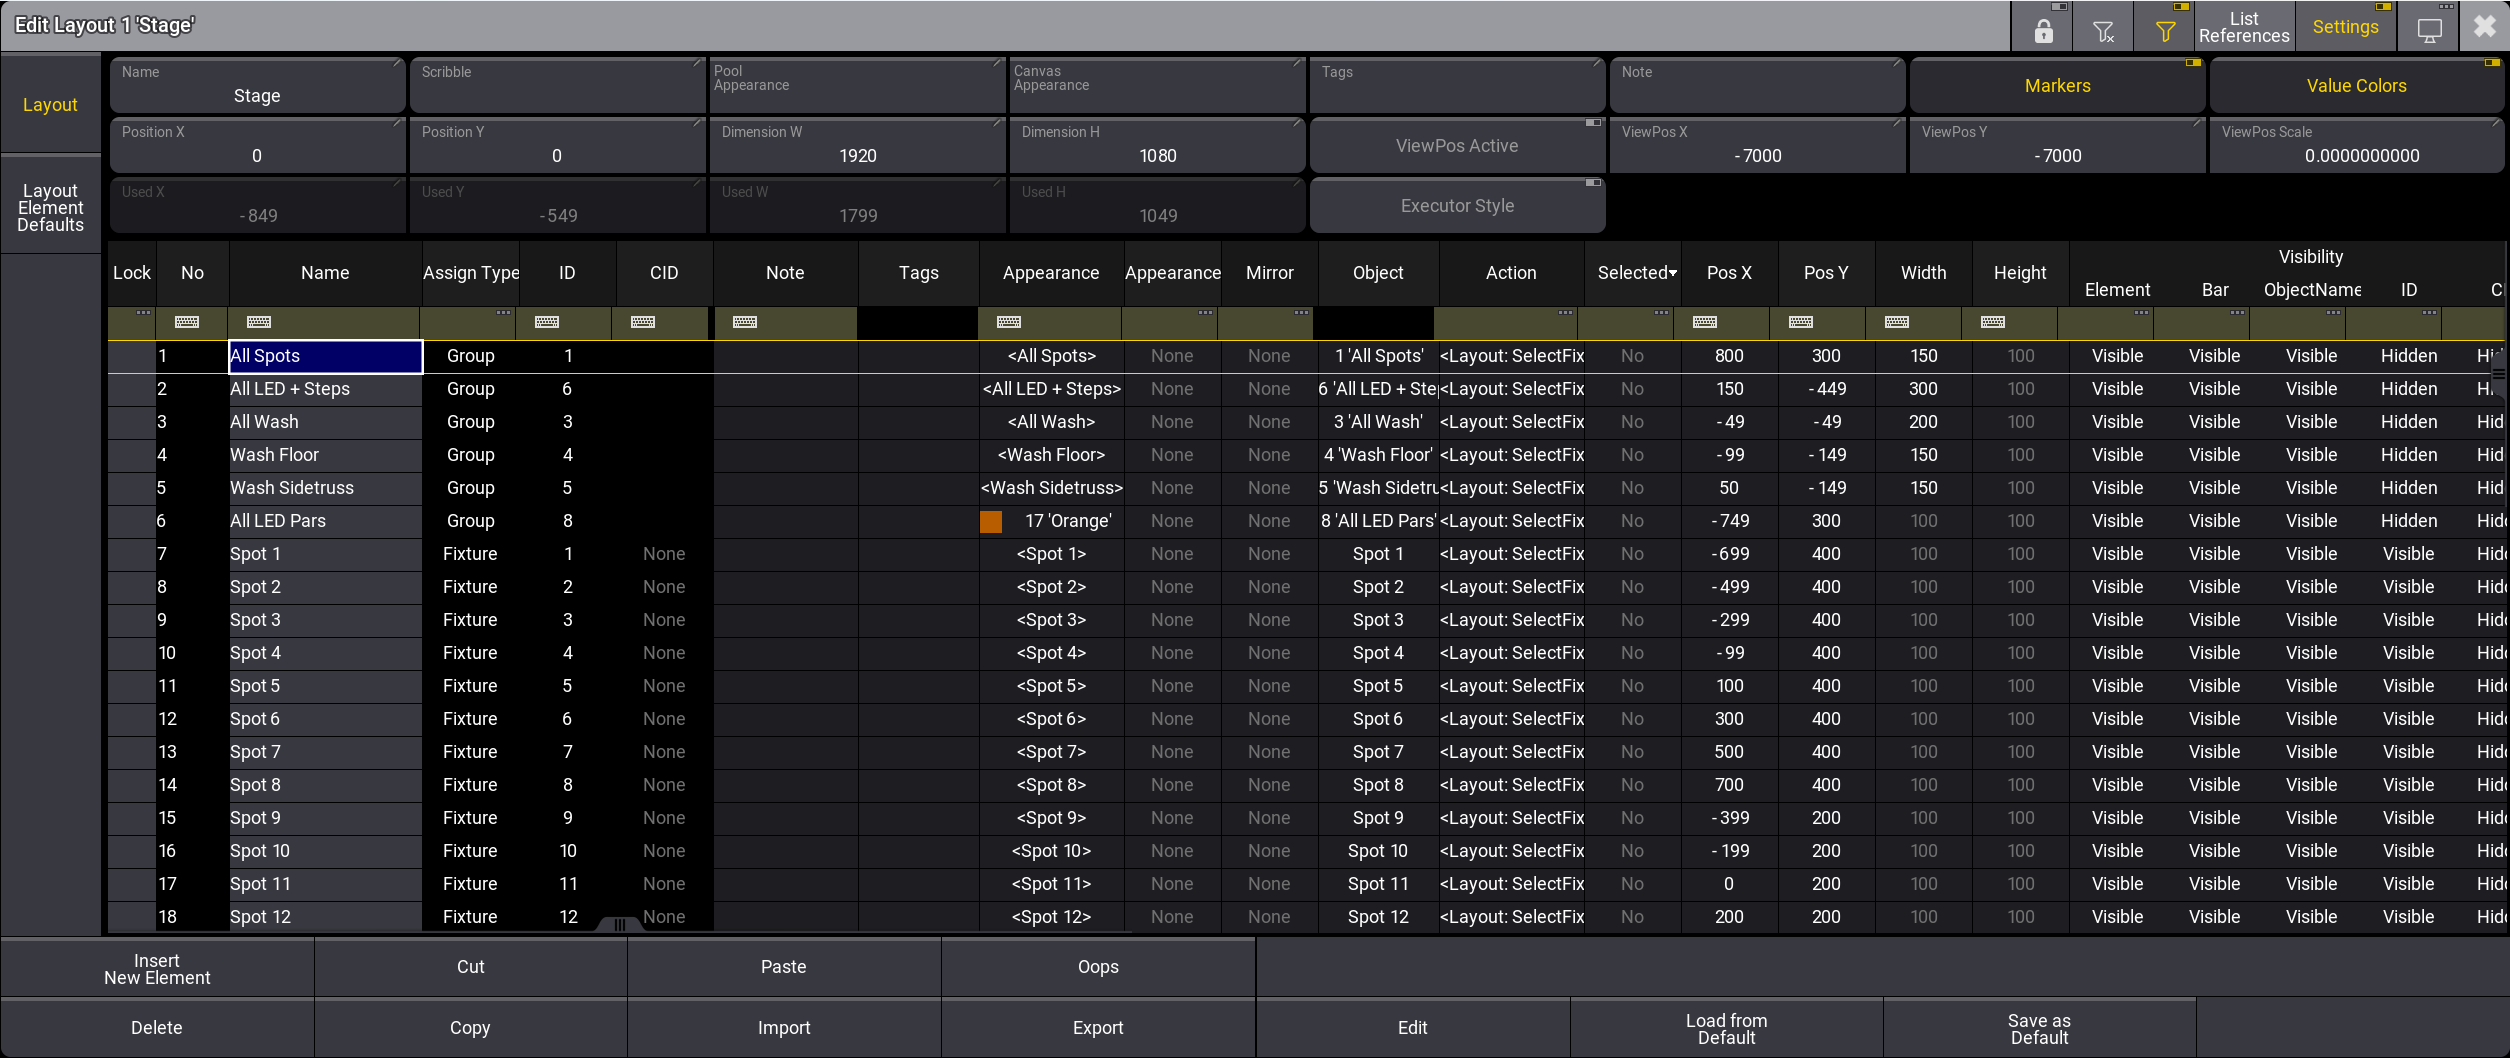The height and width of the screenshot is (1058, 2510).
Task: Toggle ViewPos Active
Action: (1456, 146)
